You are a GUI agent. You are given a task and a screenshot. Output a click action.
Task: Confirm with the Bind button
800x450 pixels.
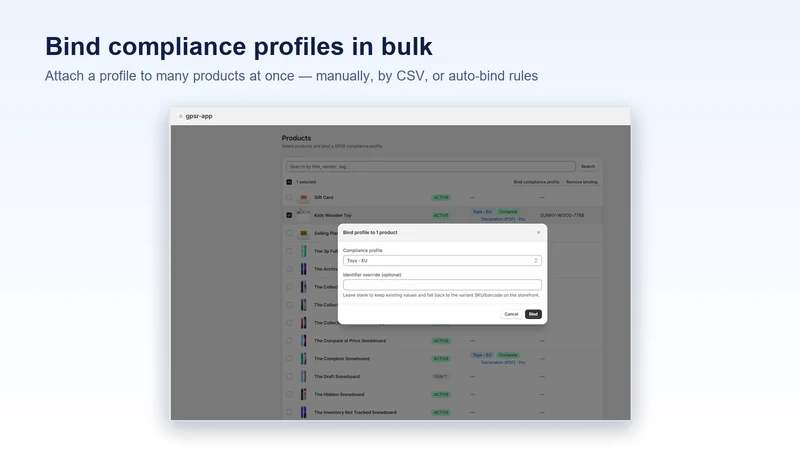point(533,314)
